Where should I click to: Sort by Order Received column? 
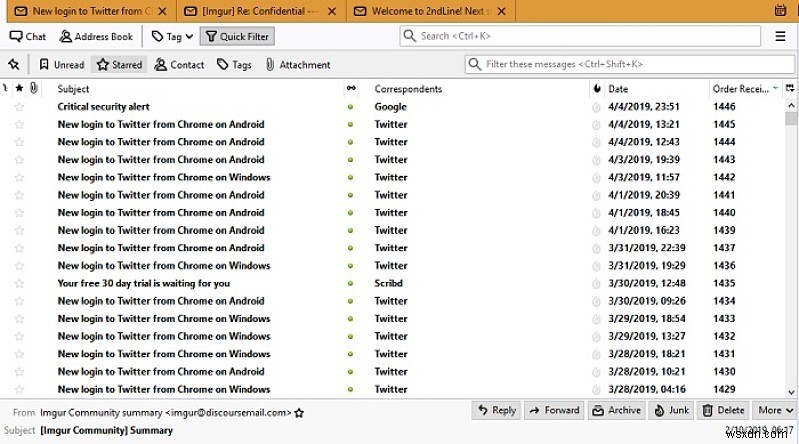click(745, 89)
